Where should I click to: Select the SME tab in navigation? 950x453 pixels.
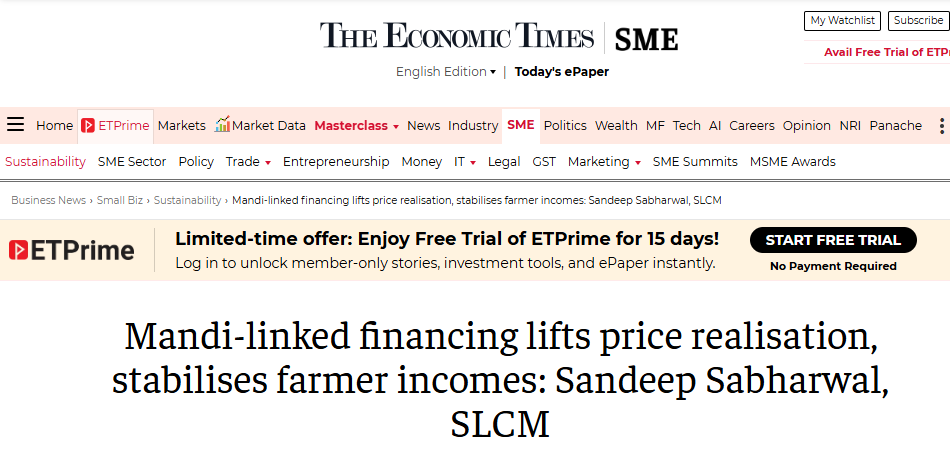coord(520,125)
